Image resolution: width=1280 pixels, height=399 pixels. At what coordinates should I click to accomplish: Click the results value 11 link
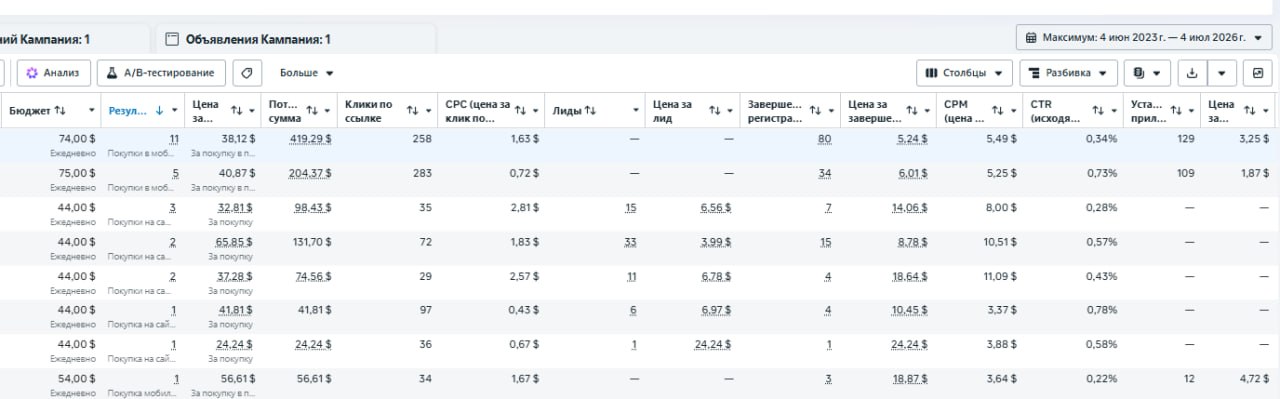tap(174, 139)
